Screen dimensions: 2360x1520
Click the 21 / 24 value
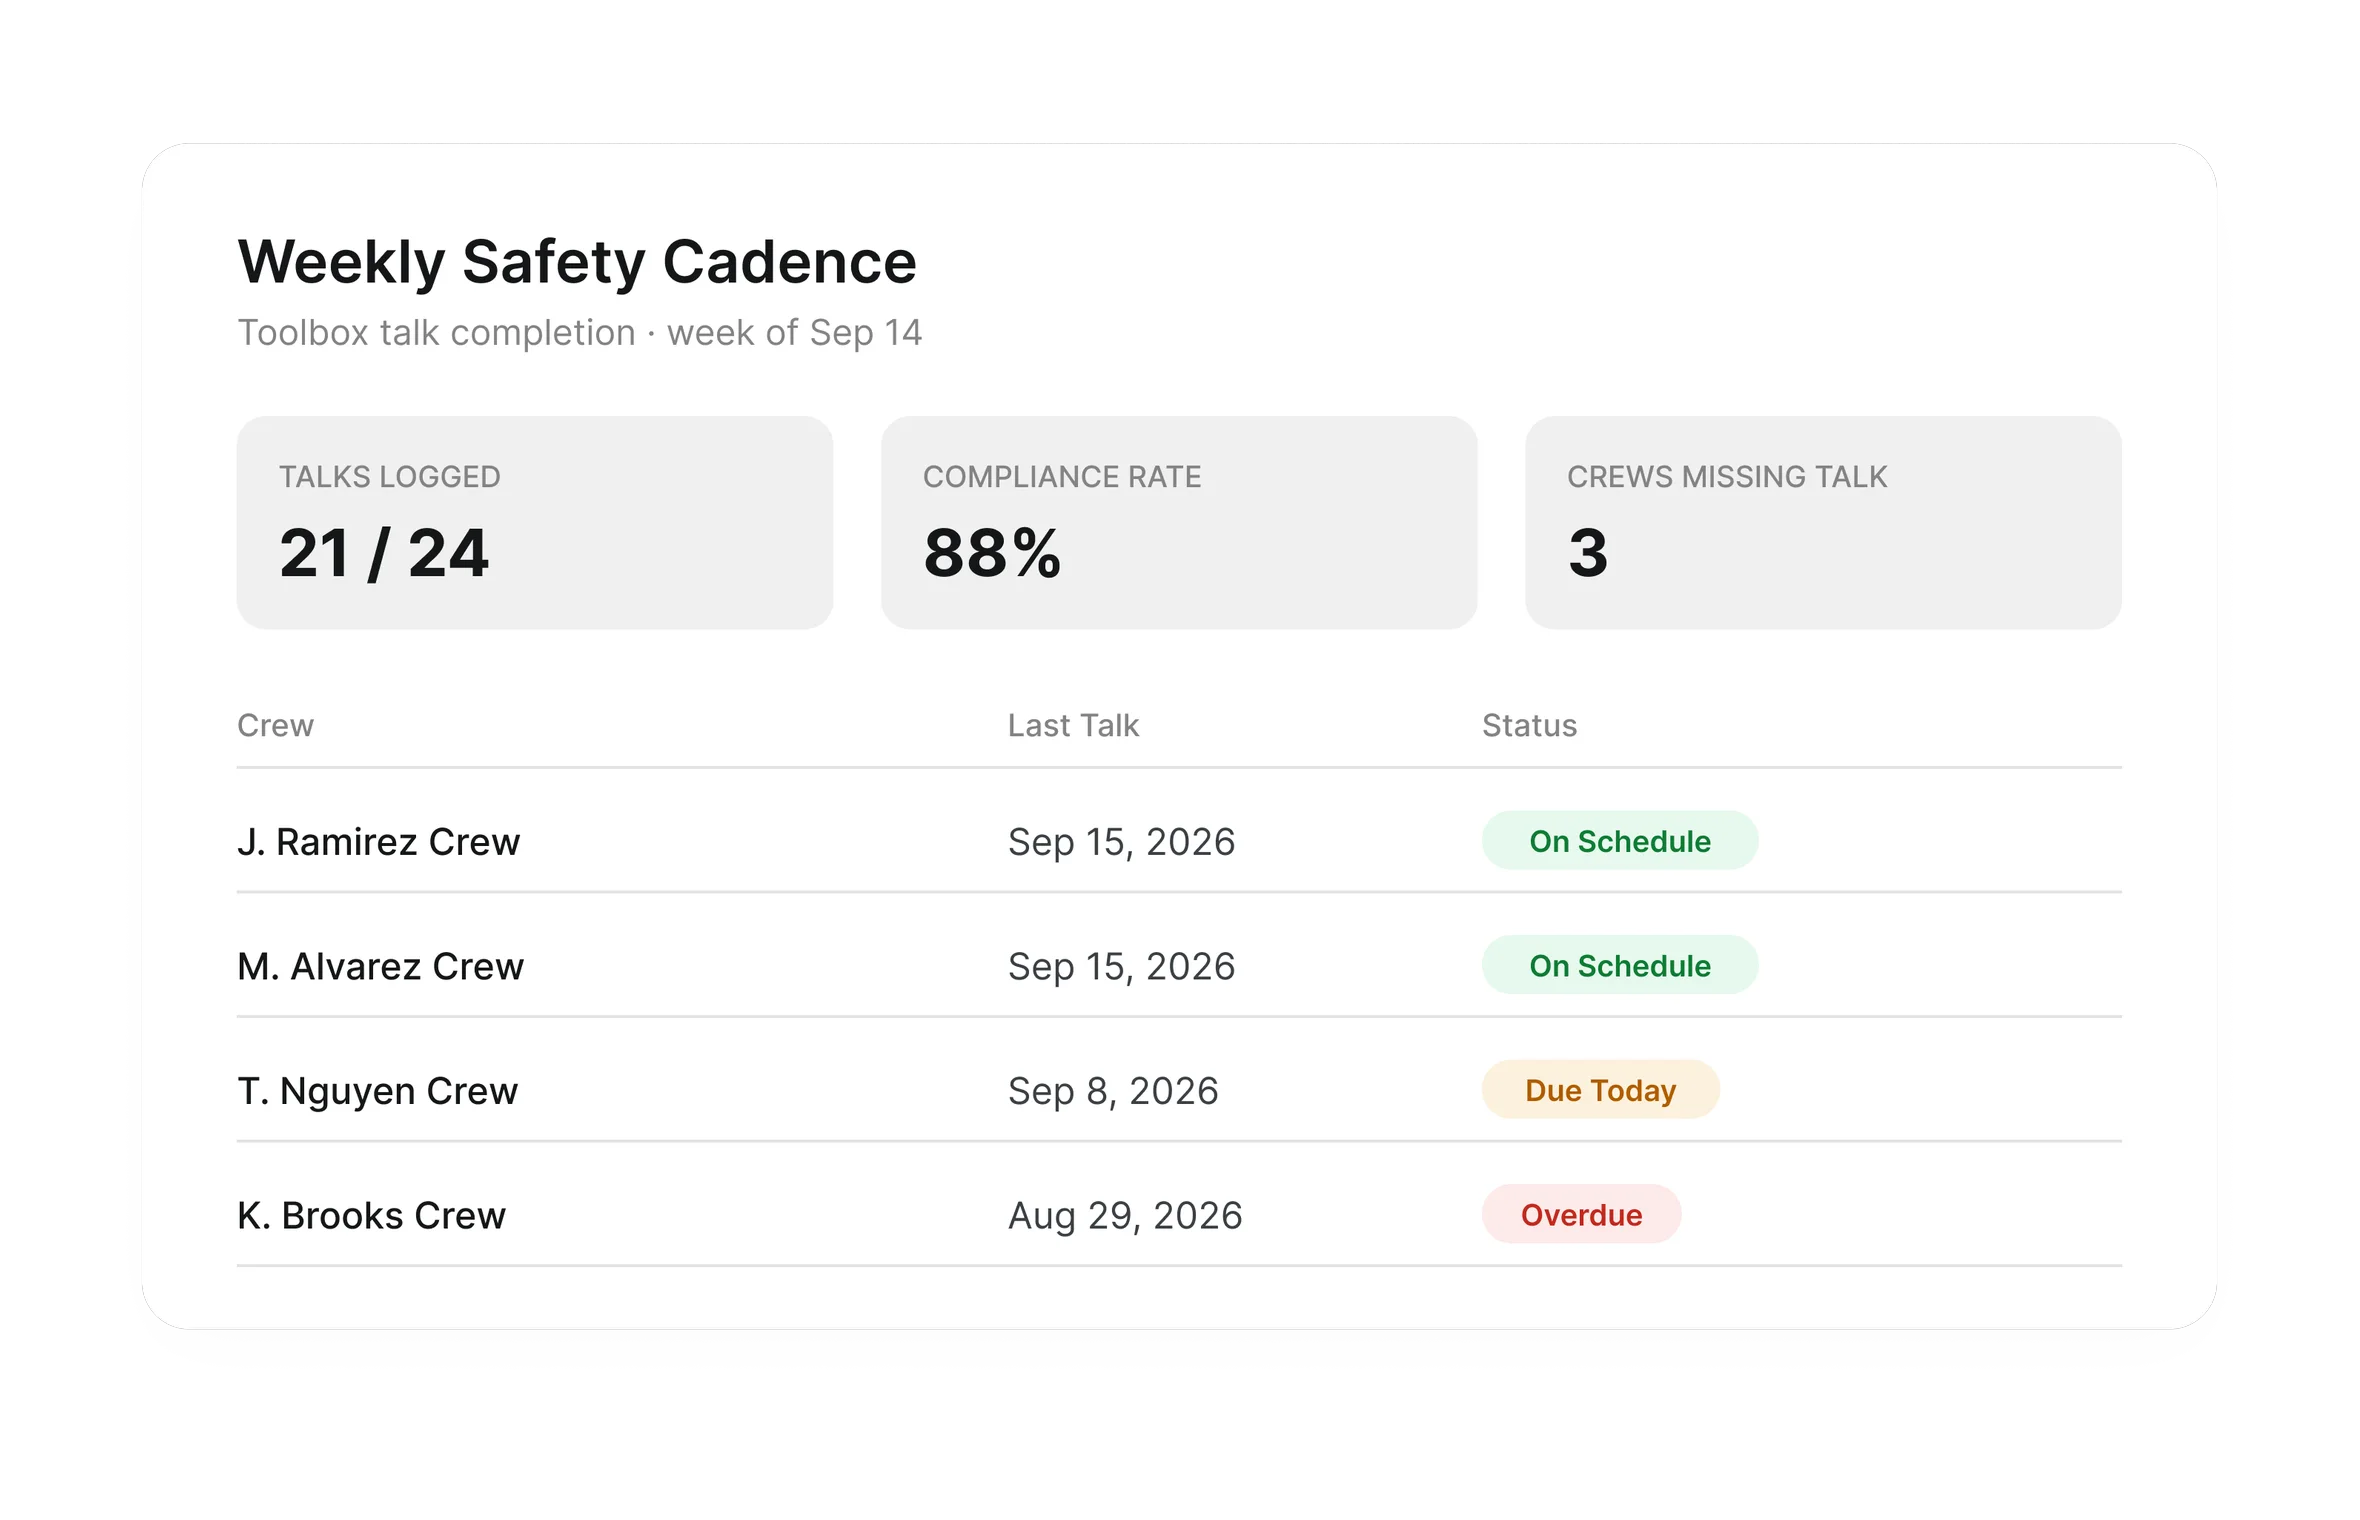point(384,553)
